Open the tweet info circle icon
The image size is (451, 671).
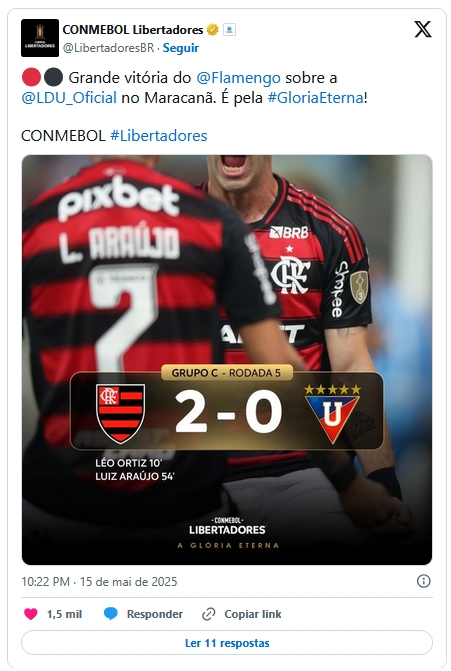coord(424,581)
